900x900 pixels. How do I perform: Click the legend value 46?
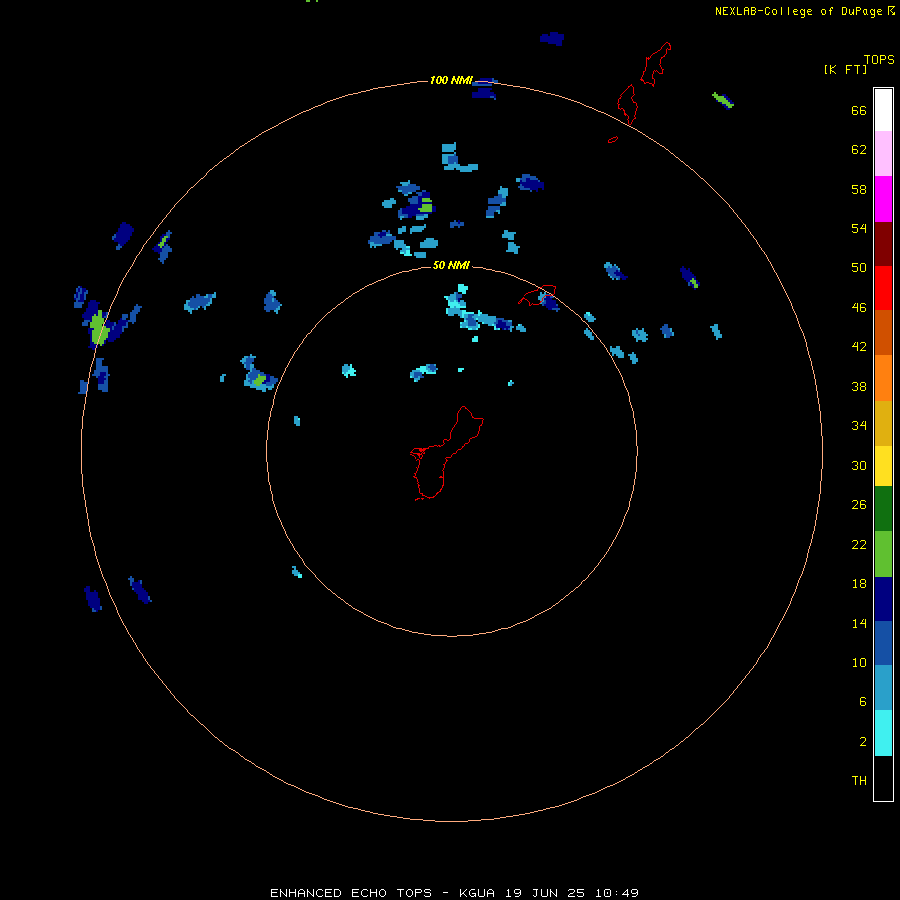point(859,308)
